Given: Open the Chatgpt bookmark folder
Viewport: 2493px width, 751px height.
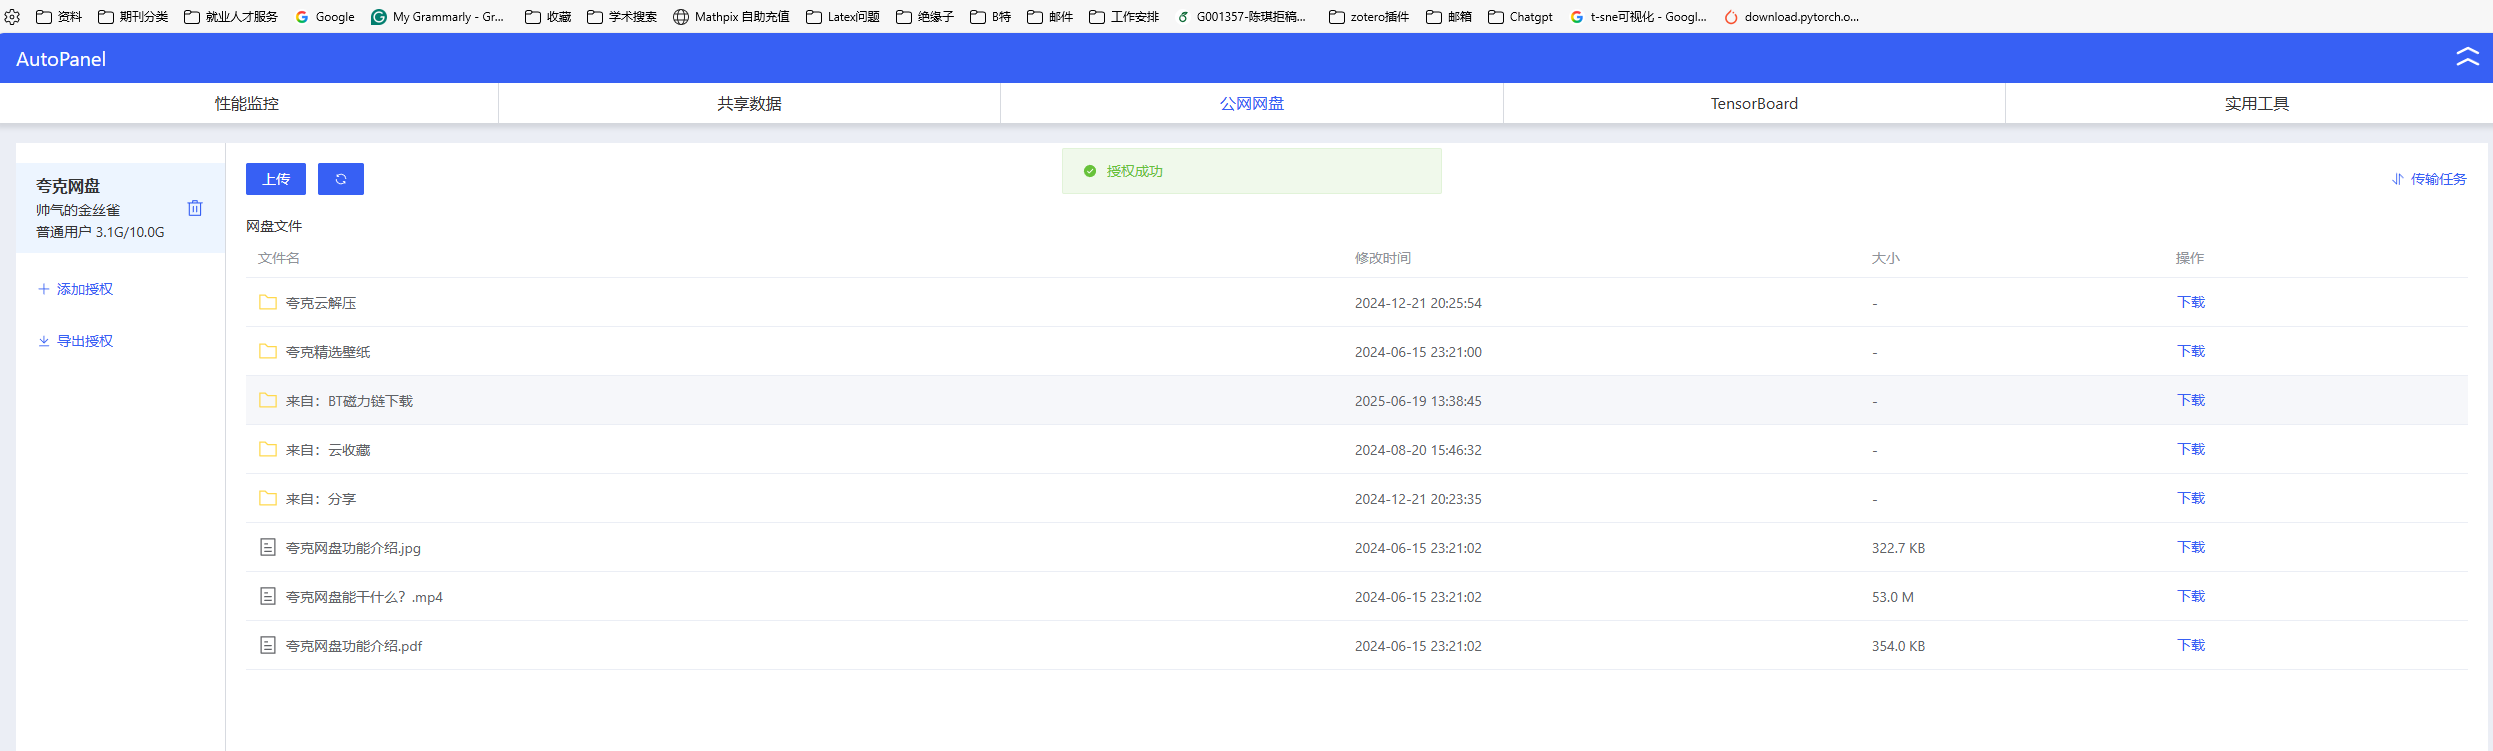Looking at the screenshot, I should pyautogui.click(x=1520, y=16).
